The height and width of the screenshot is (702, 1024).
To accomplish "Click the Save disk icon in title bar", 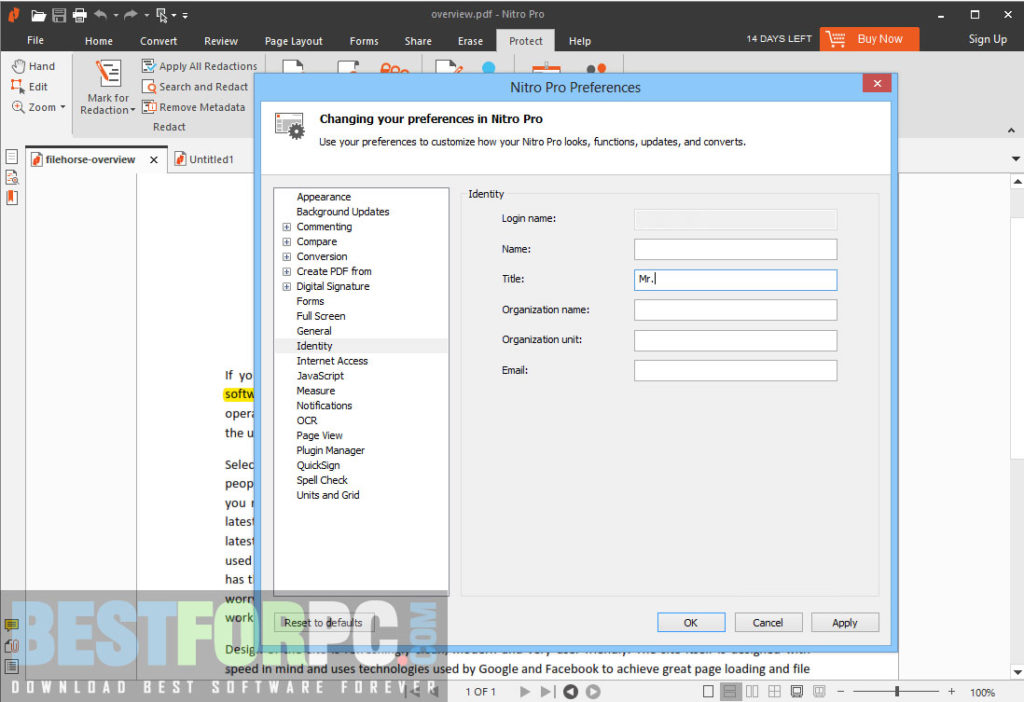I will [59, 14].
